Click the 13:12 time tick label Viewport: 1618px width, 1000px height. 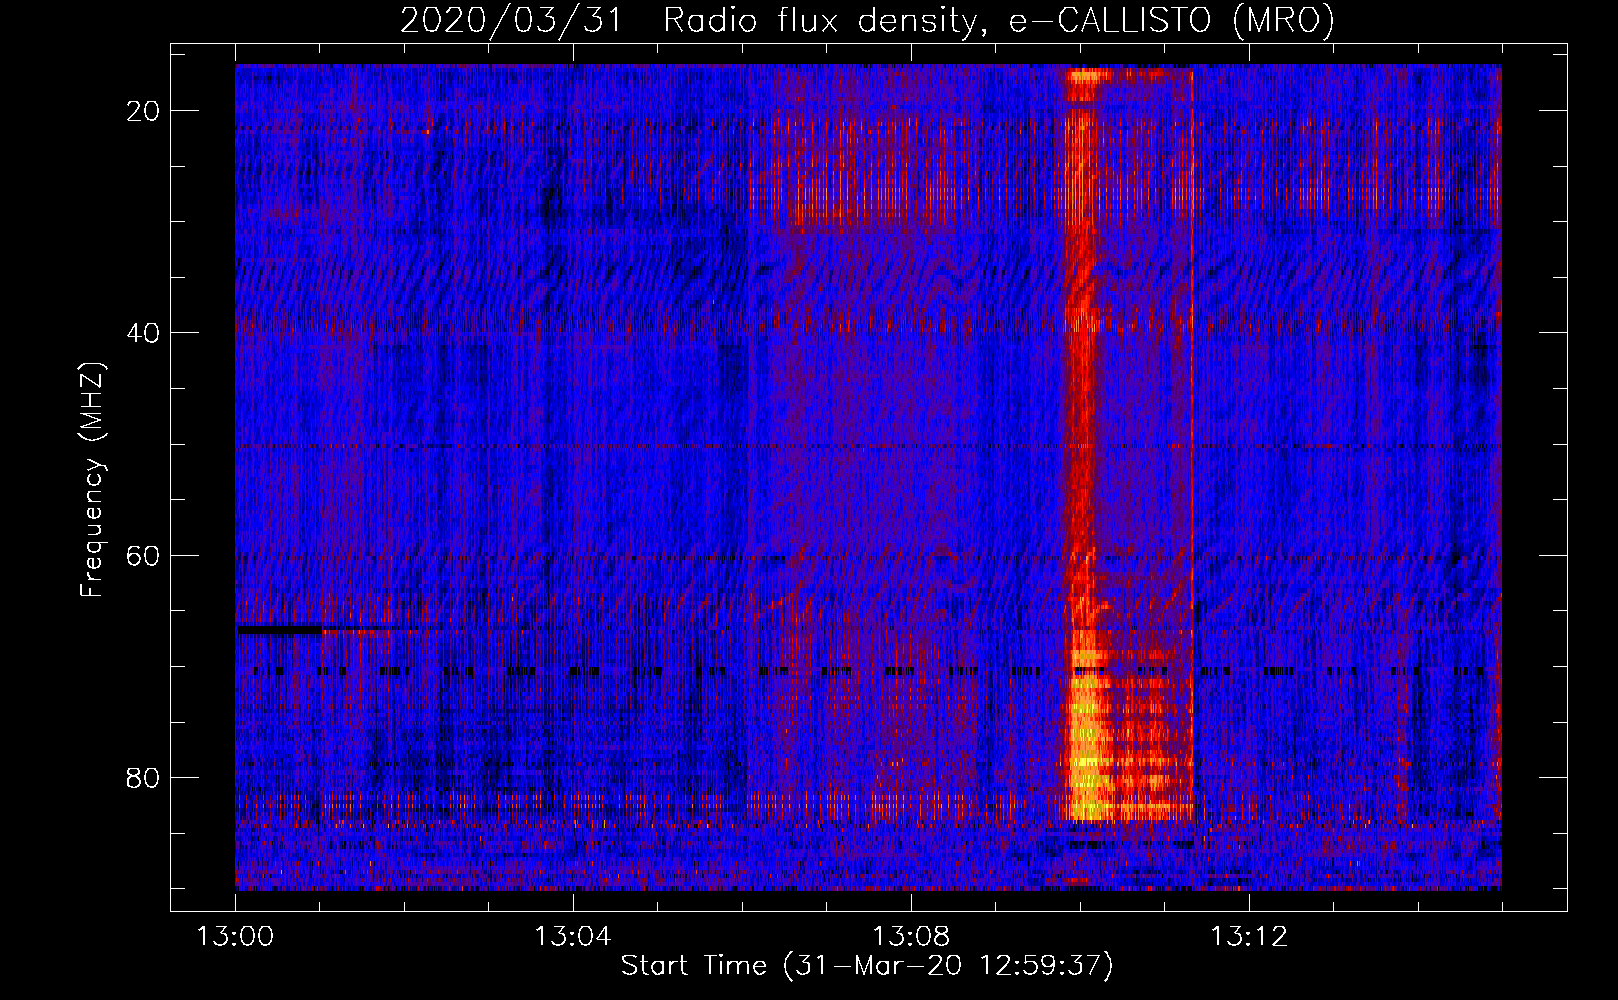click(x=1249, y=937)
